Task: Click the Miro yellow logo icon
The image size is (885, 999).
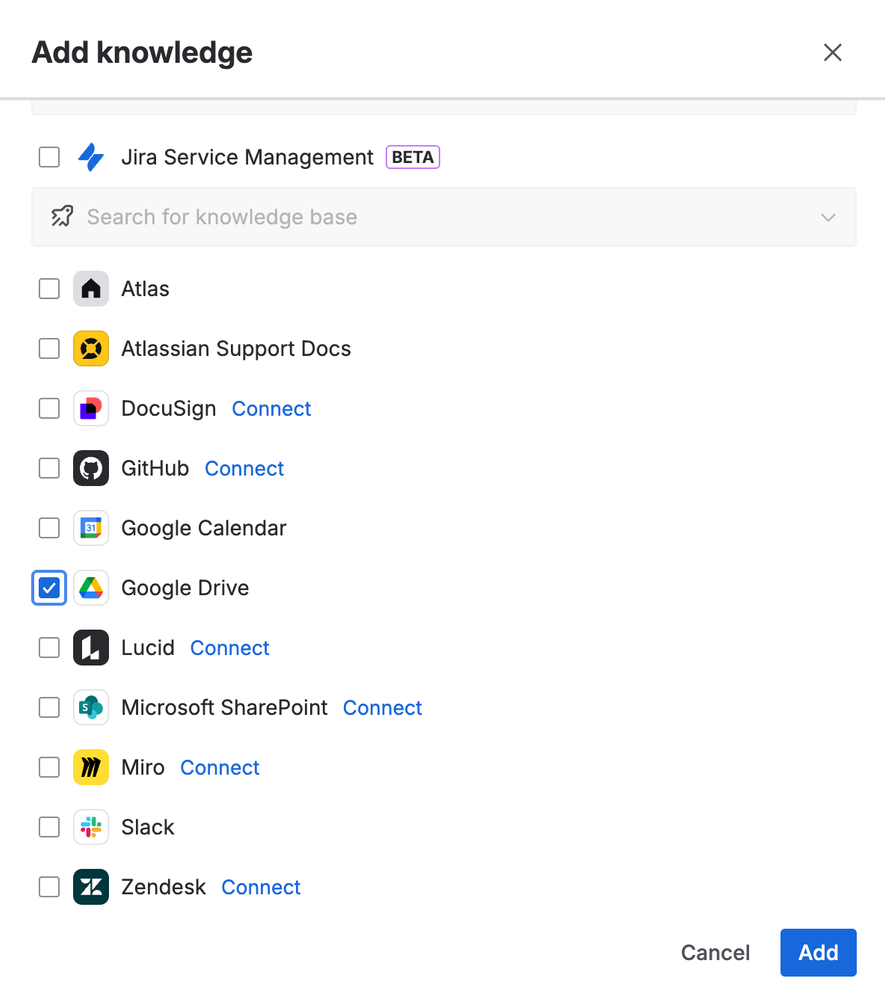Action: [91, 767]
